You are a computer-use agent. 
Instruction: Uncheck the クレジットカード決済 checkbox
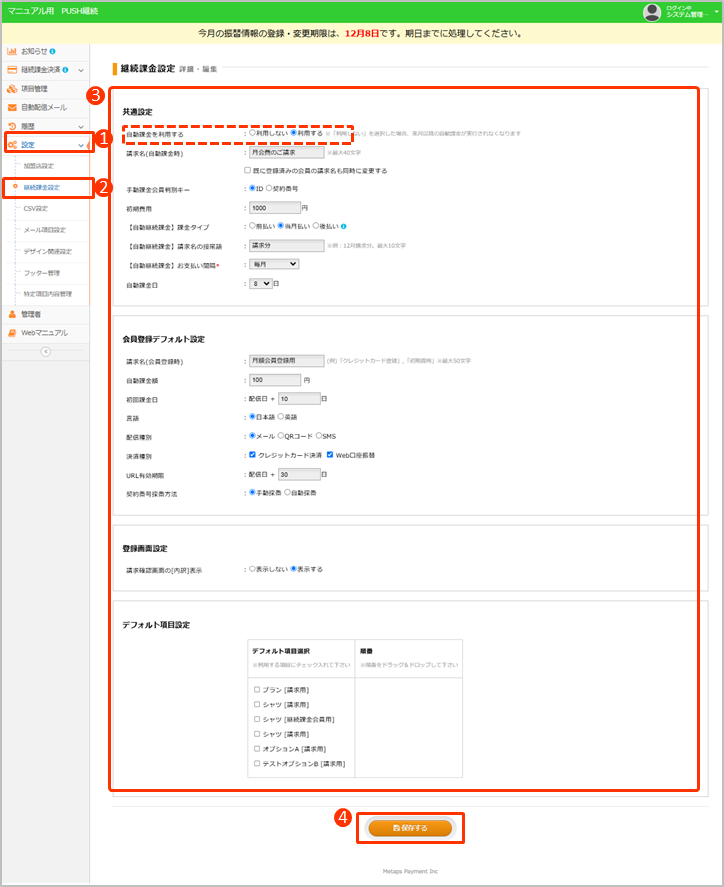[x=252, y=455]
